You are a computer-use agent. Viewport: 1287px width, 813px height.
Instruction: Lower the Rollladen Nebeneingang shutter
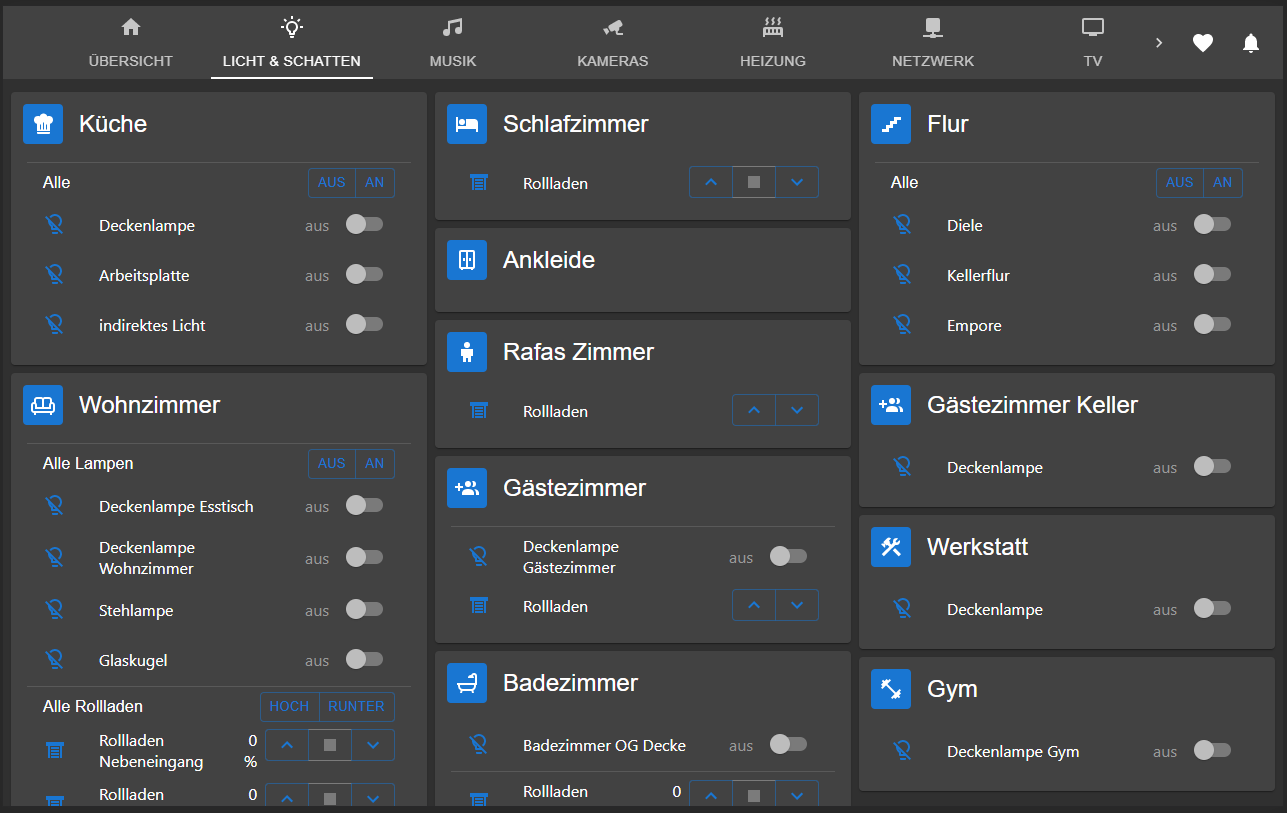[x=373, y=745]
